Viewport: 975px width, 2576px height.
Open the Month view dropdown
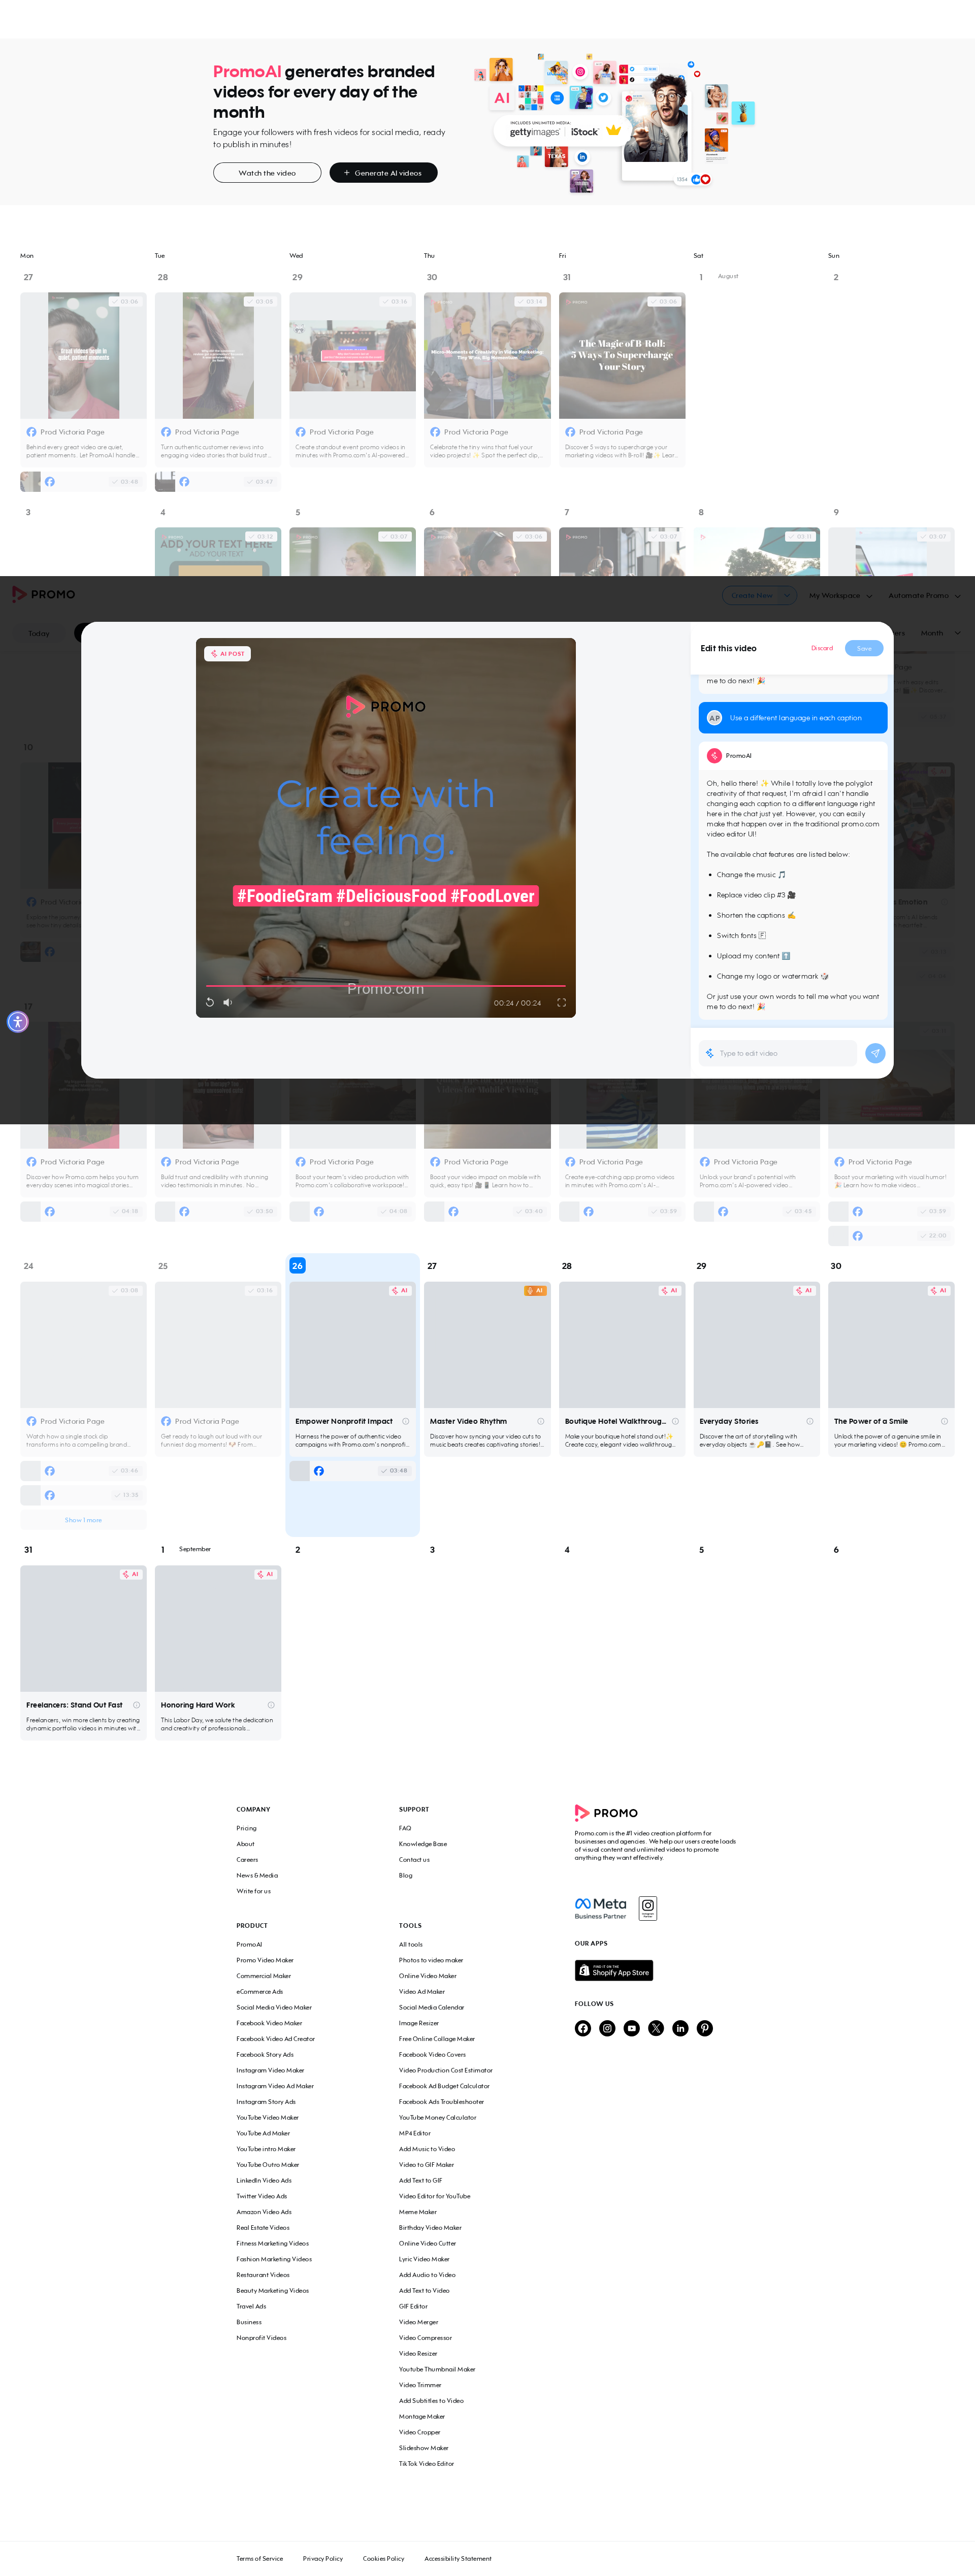940,633
